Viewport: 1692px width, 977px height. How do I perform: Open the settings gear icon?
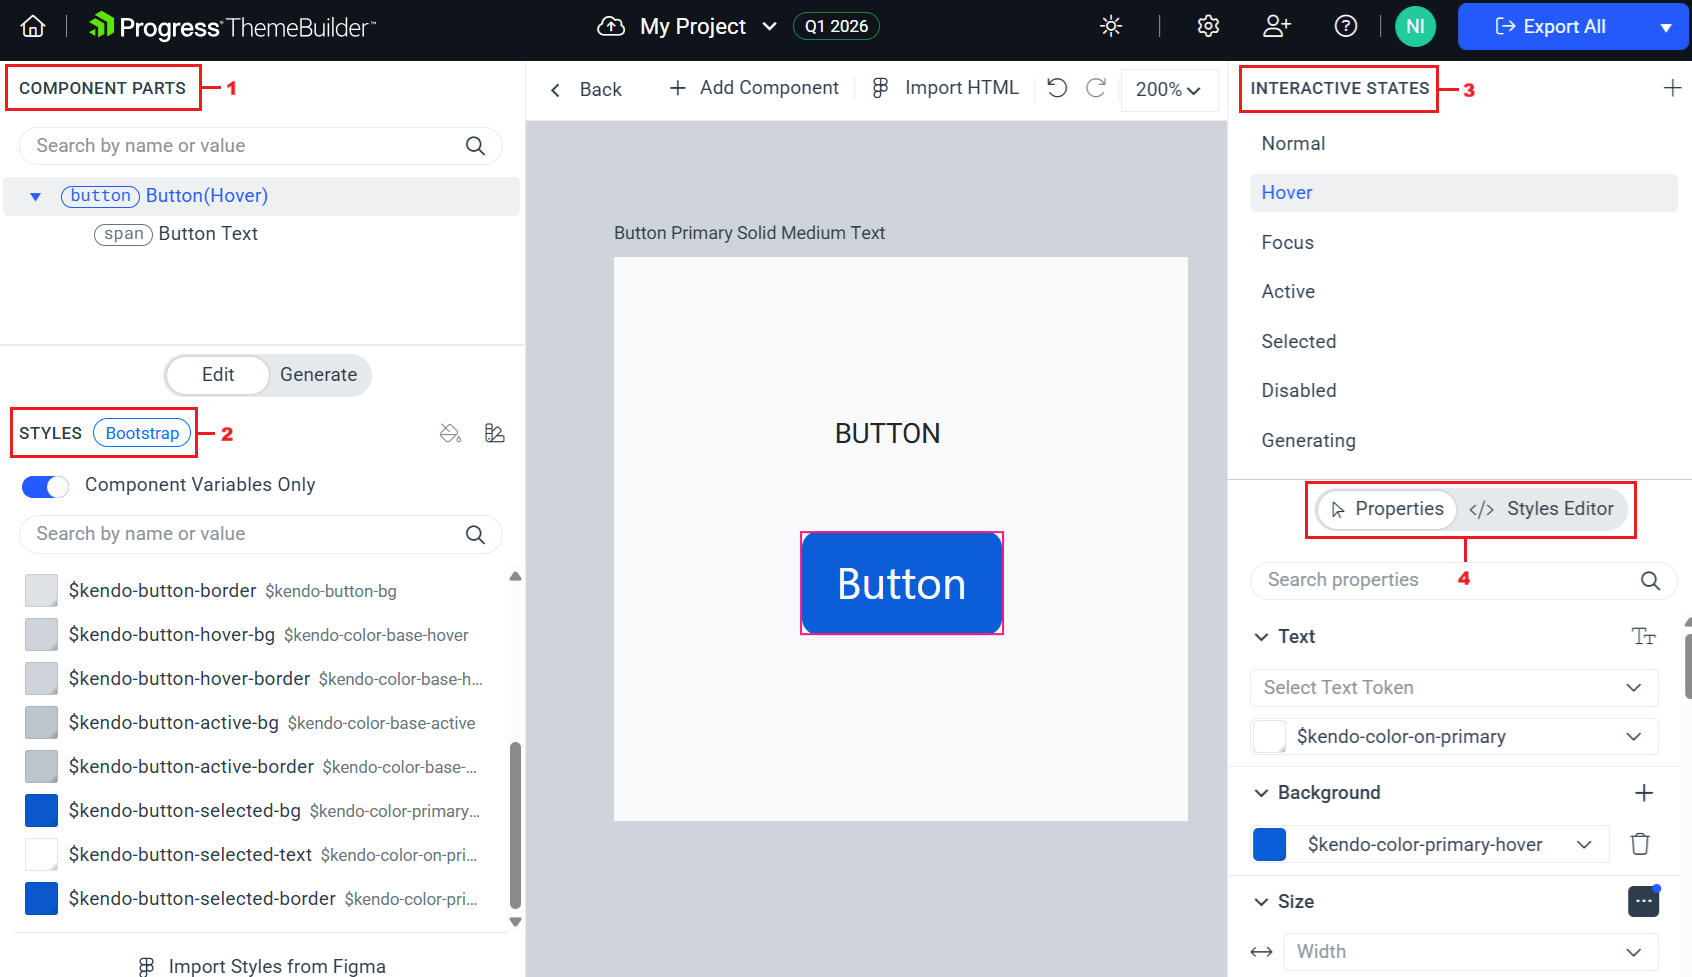click(x=1207, y=26)
